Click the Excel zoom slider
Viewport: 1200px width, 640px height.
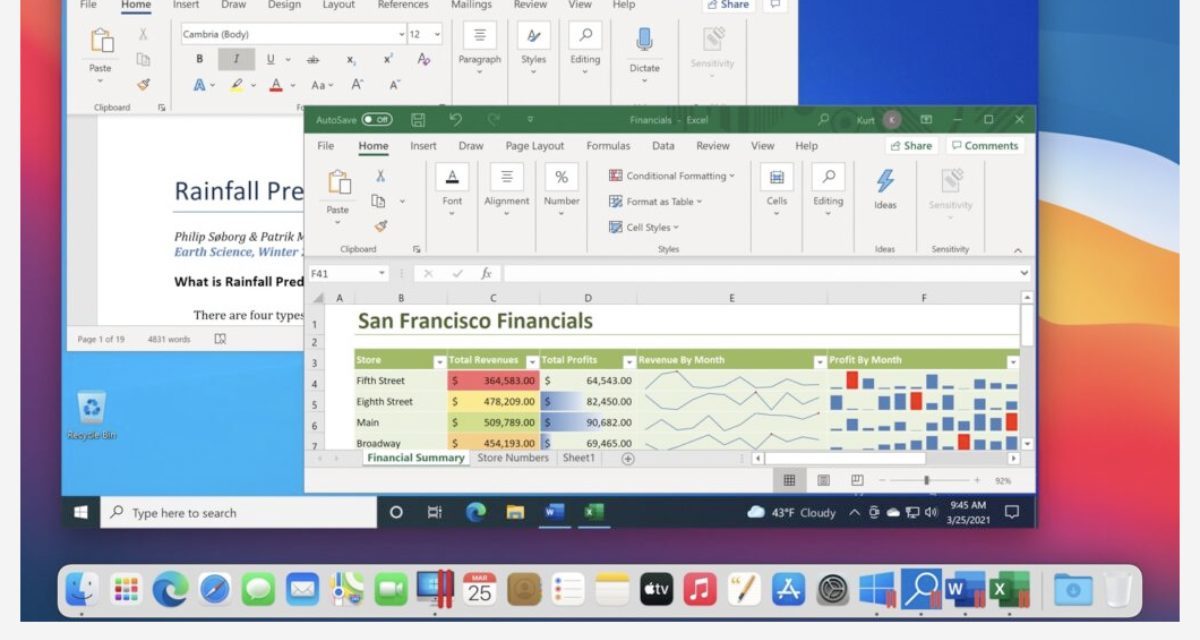(x=927, y=481)
